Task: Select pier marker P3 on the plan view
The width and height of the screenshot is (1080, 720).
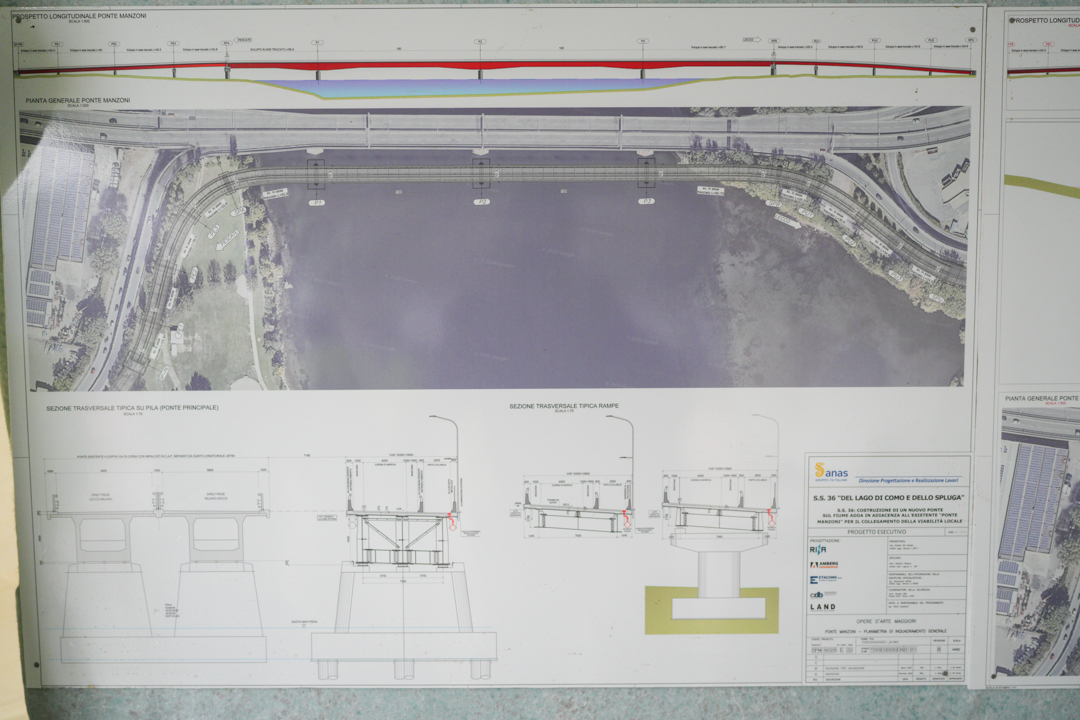Action: 646,201
